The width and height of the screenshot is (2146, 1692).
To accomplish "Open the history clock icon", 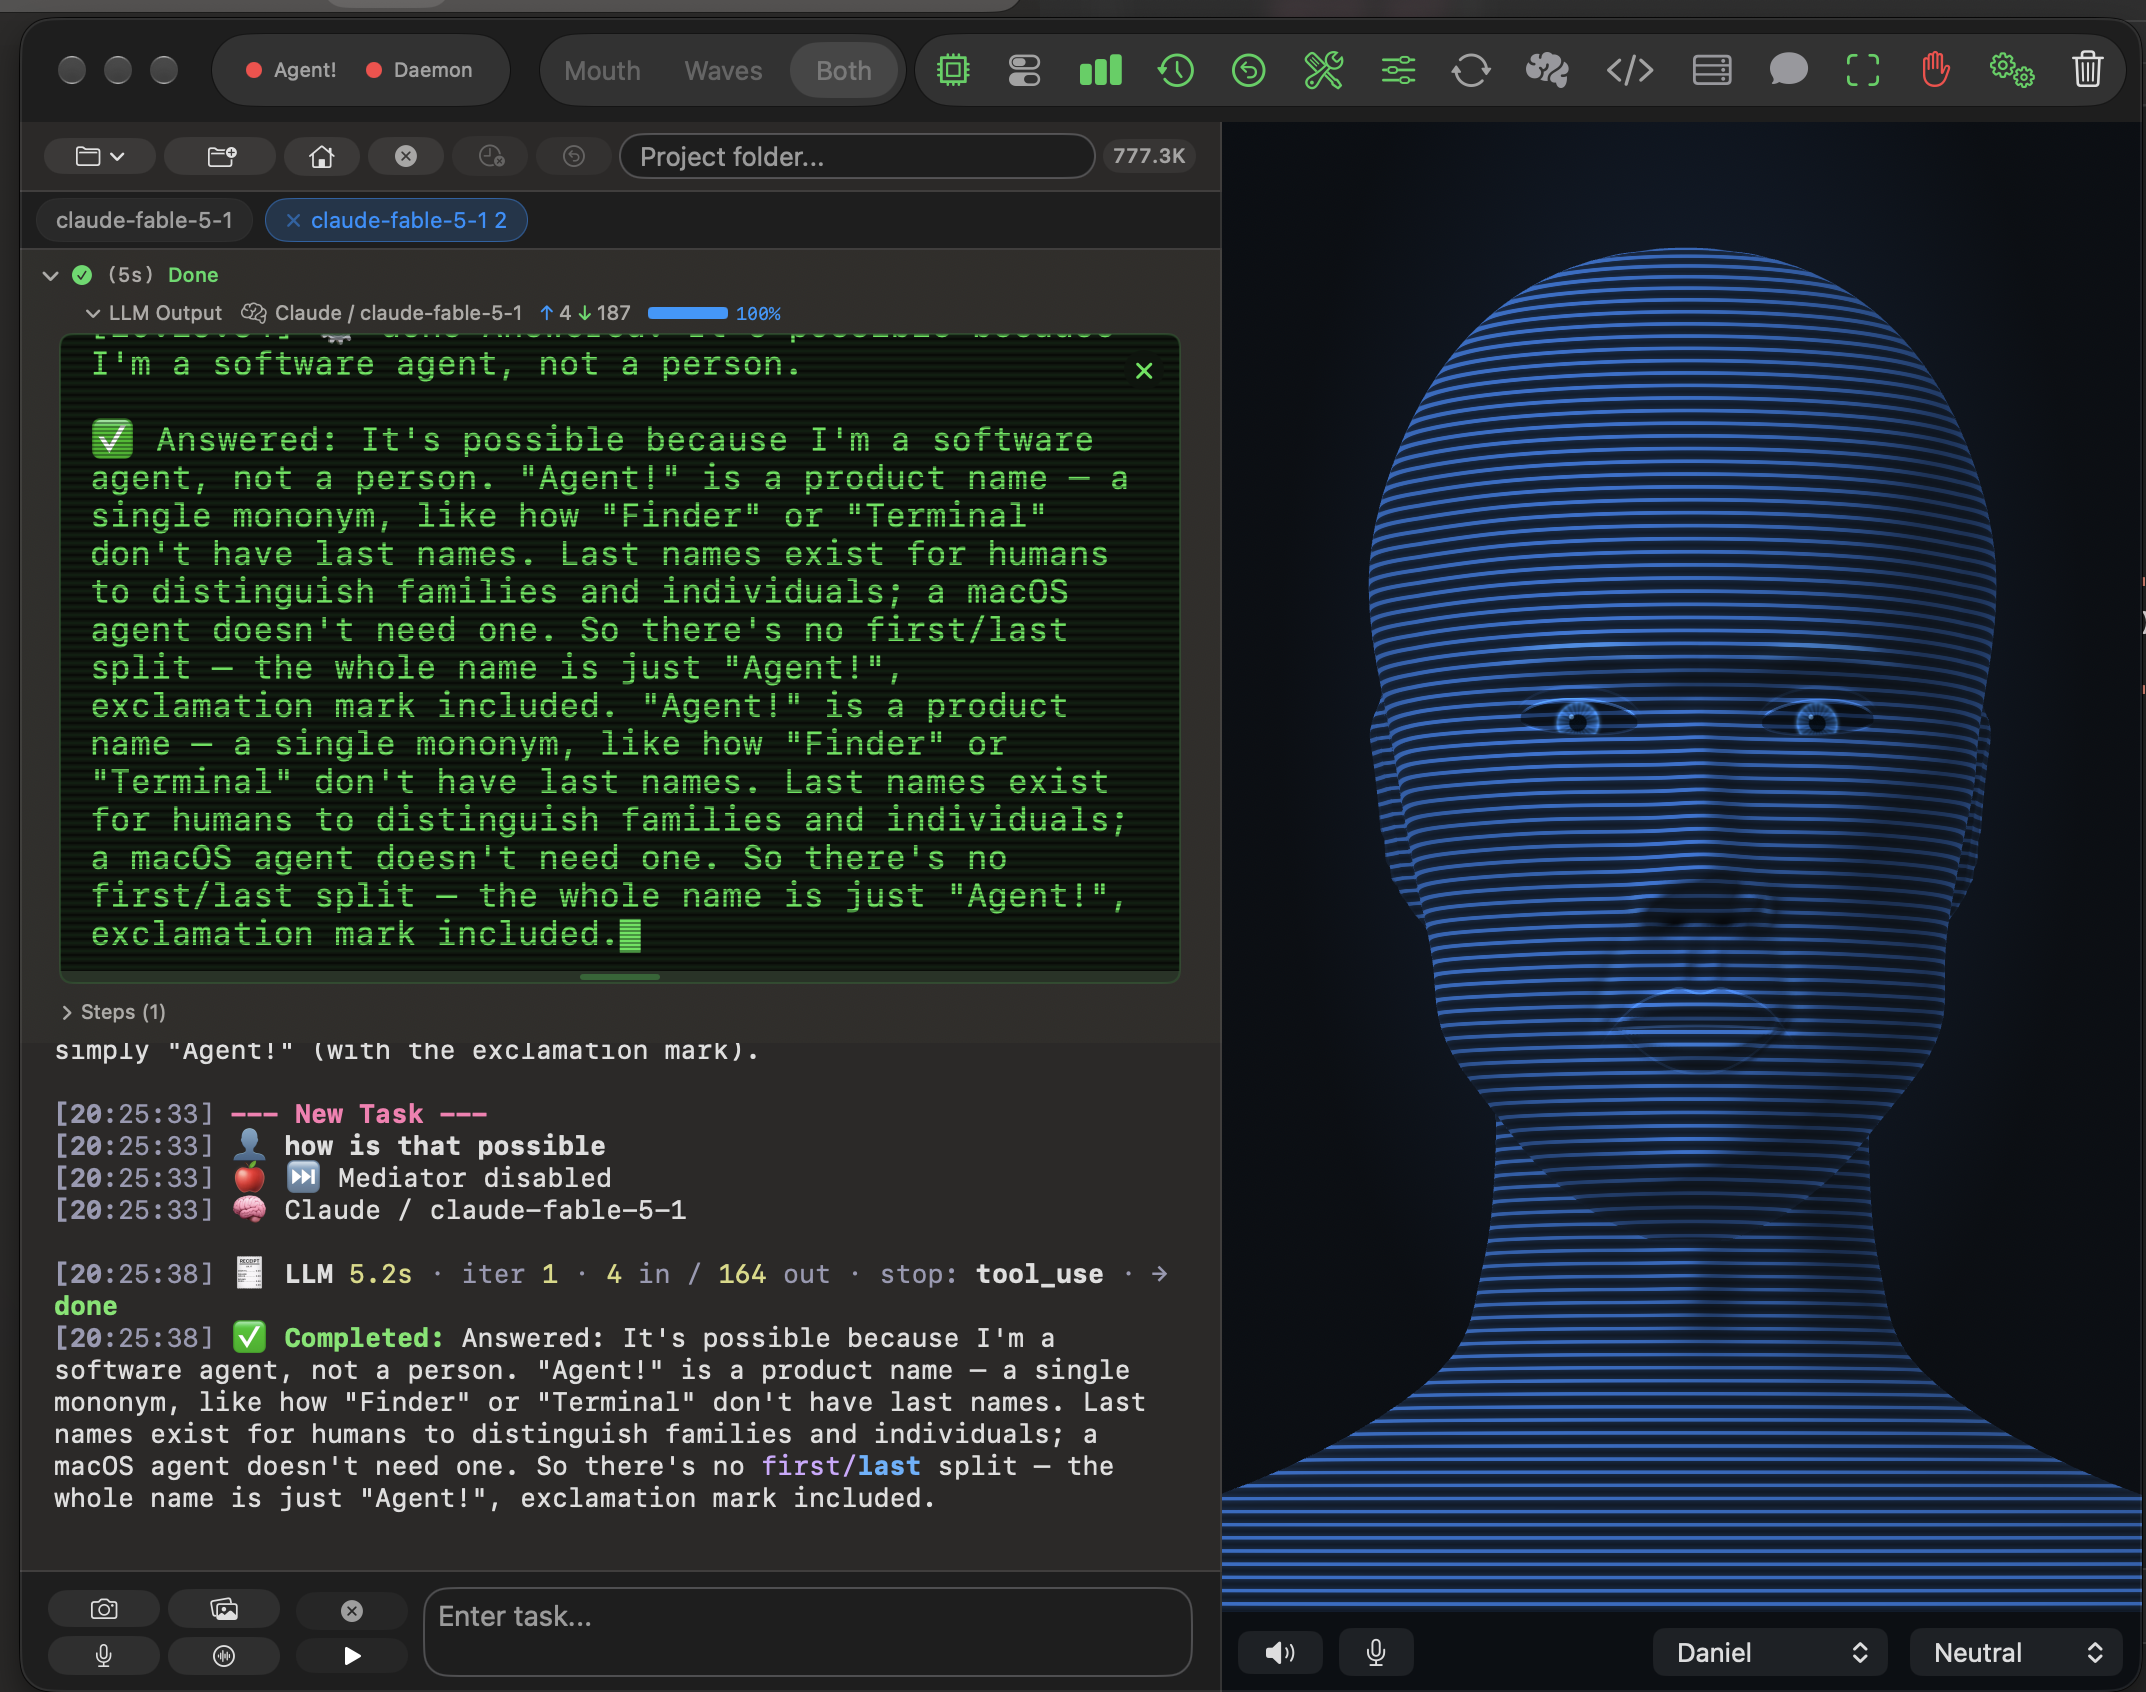I will tap(1175, 70).
